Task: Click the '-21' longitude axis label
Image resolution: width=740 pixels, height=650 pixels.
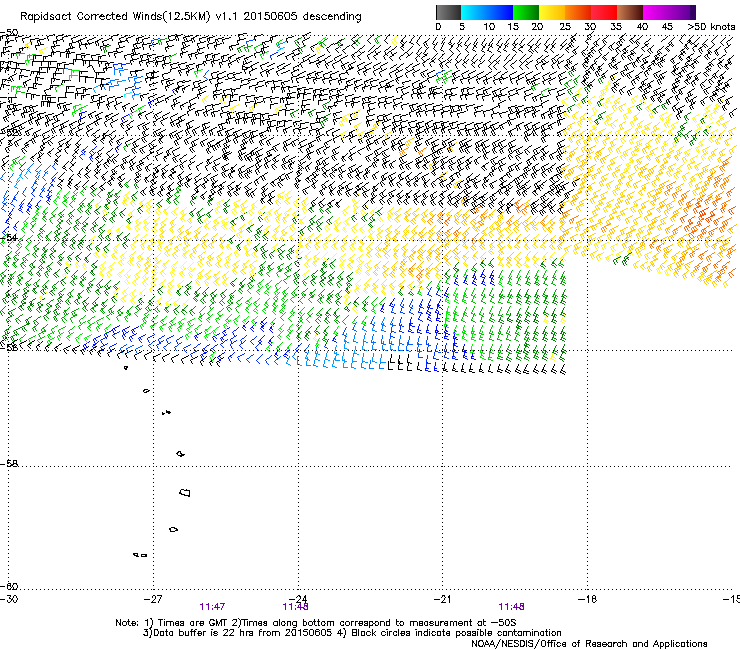Action: 442,599
